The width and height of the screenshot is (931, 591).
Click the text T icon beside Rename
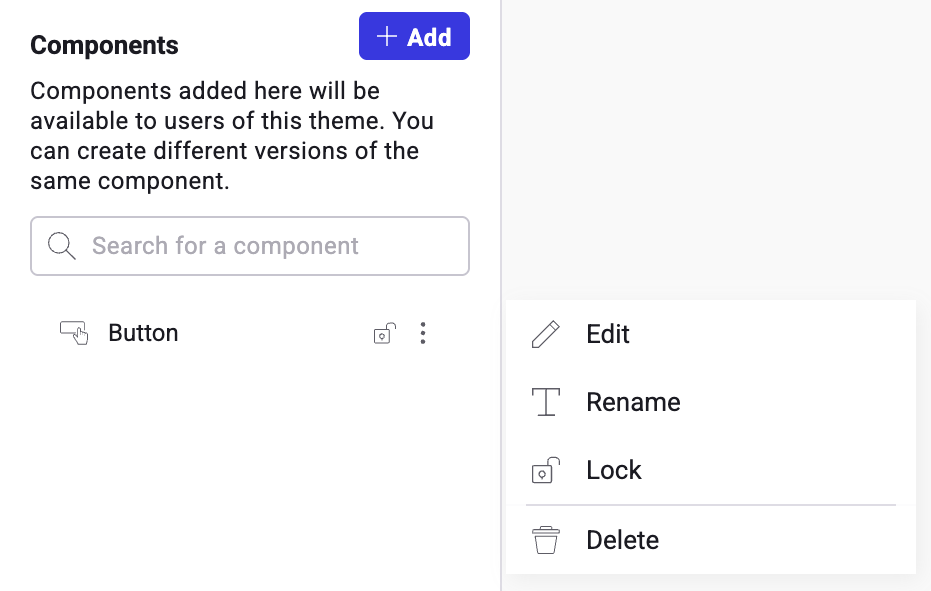click(x=545, y=402)
